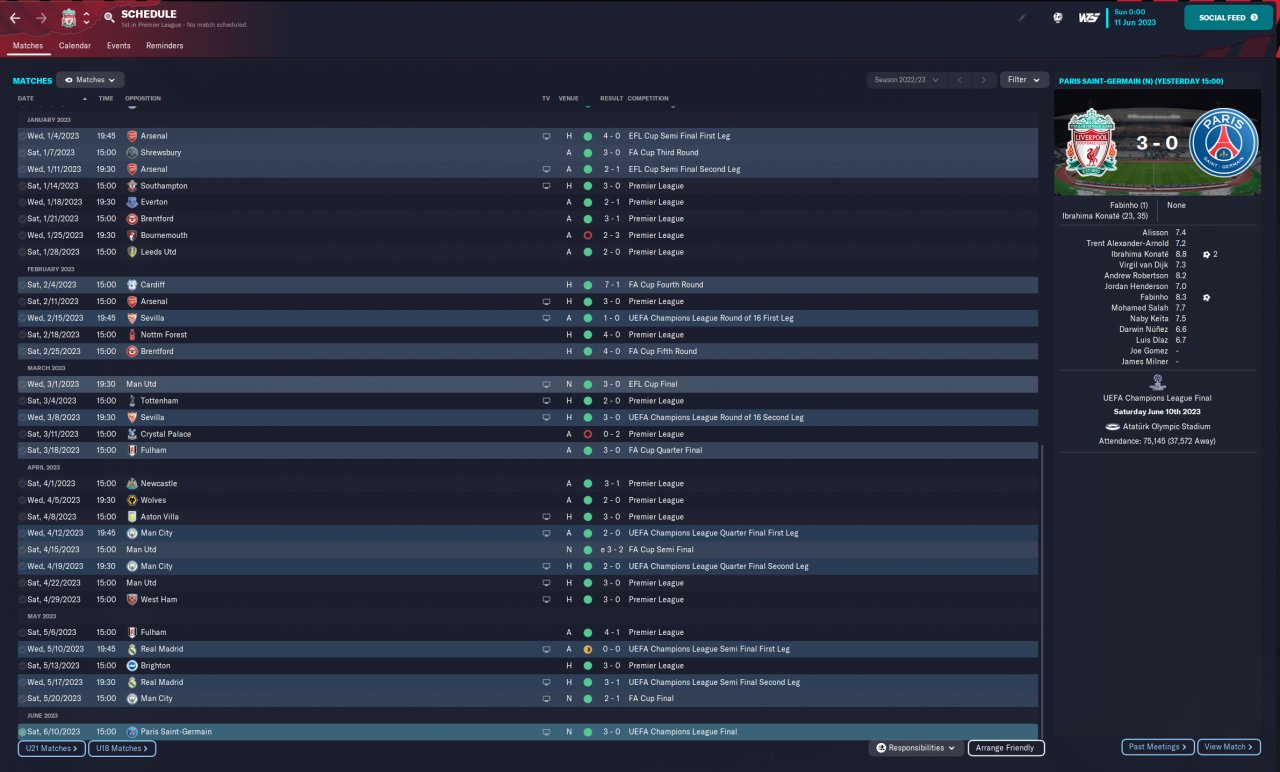Tick the check circle for Sat, 5/6/2023 row
1280x772 pixels.
pyautogui.click(x=23, y=633)
